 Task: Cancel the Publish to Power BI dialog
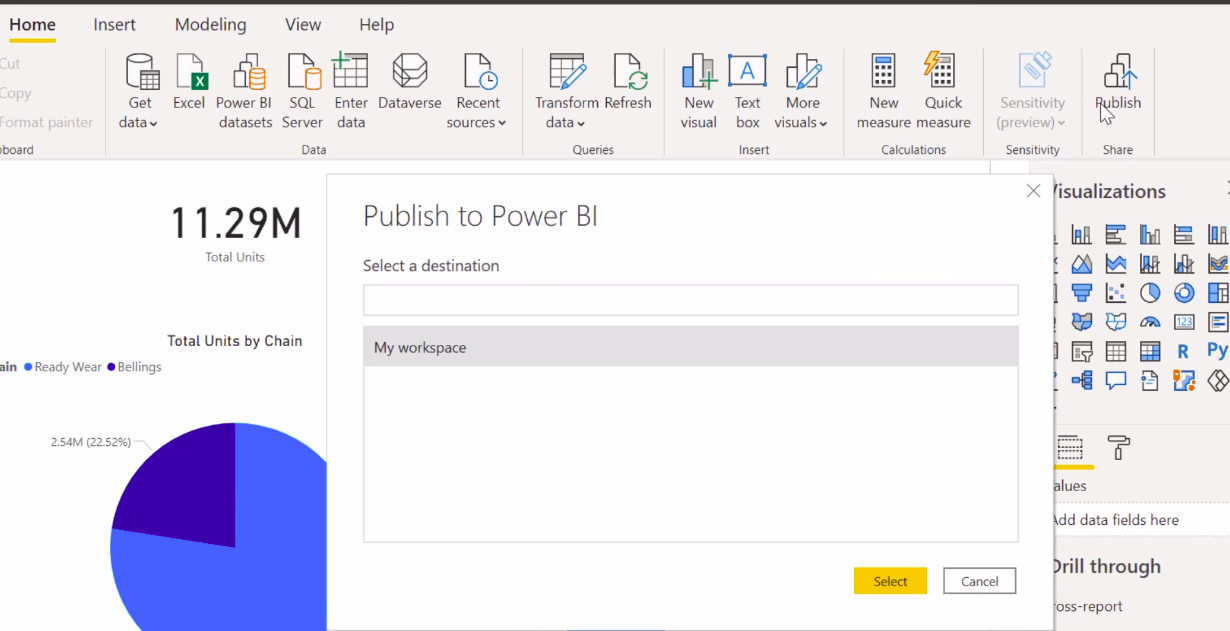[x=979, y=581]
